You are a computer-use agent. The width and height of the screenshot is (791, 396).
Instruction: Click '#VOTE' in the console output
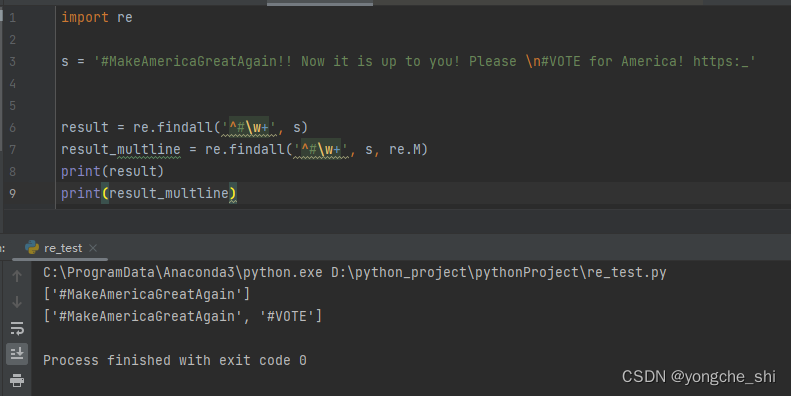click(x=287, y=317)
